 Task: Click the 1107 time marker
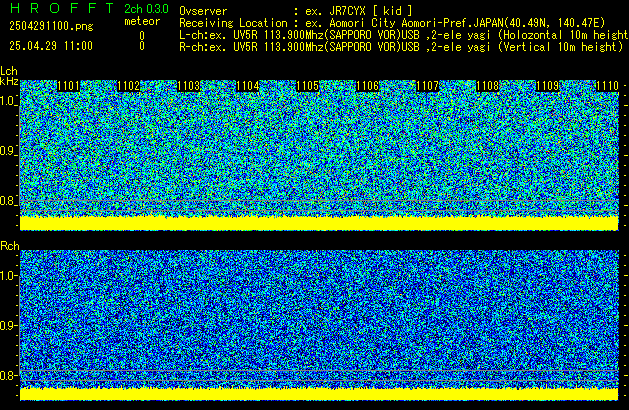(x=428, y=86)
